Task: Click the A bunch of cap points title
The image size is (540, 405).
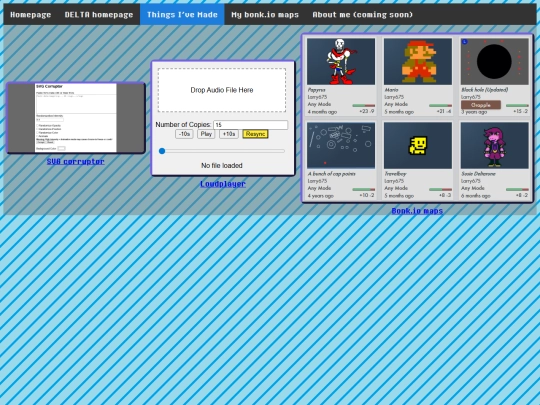Action: [332, 174]
